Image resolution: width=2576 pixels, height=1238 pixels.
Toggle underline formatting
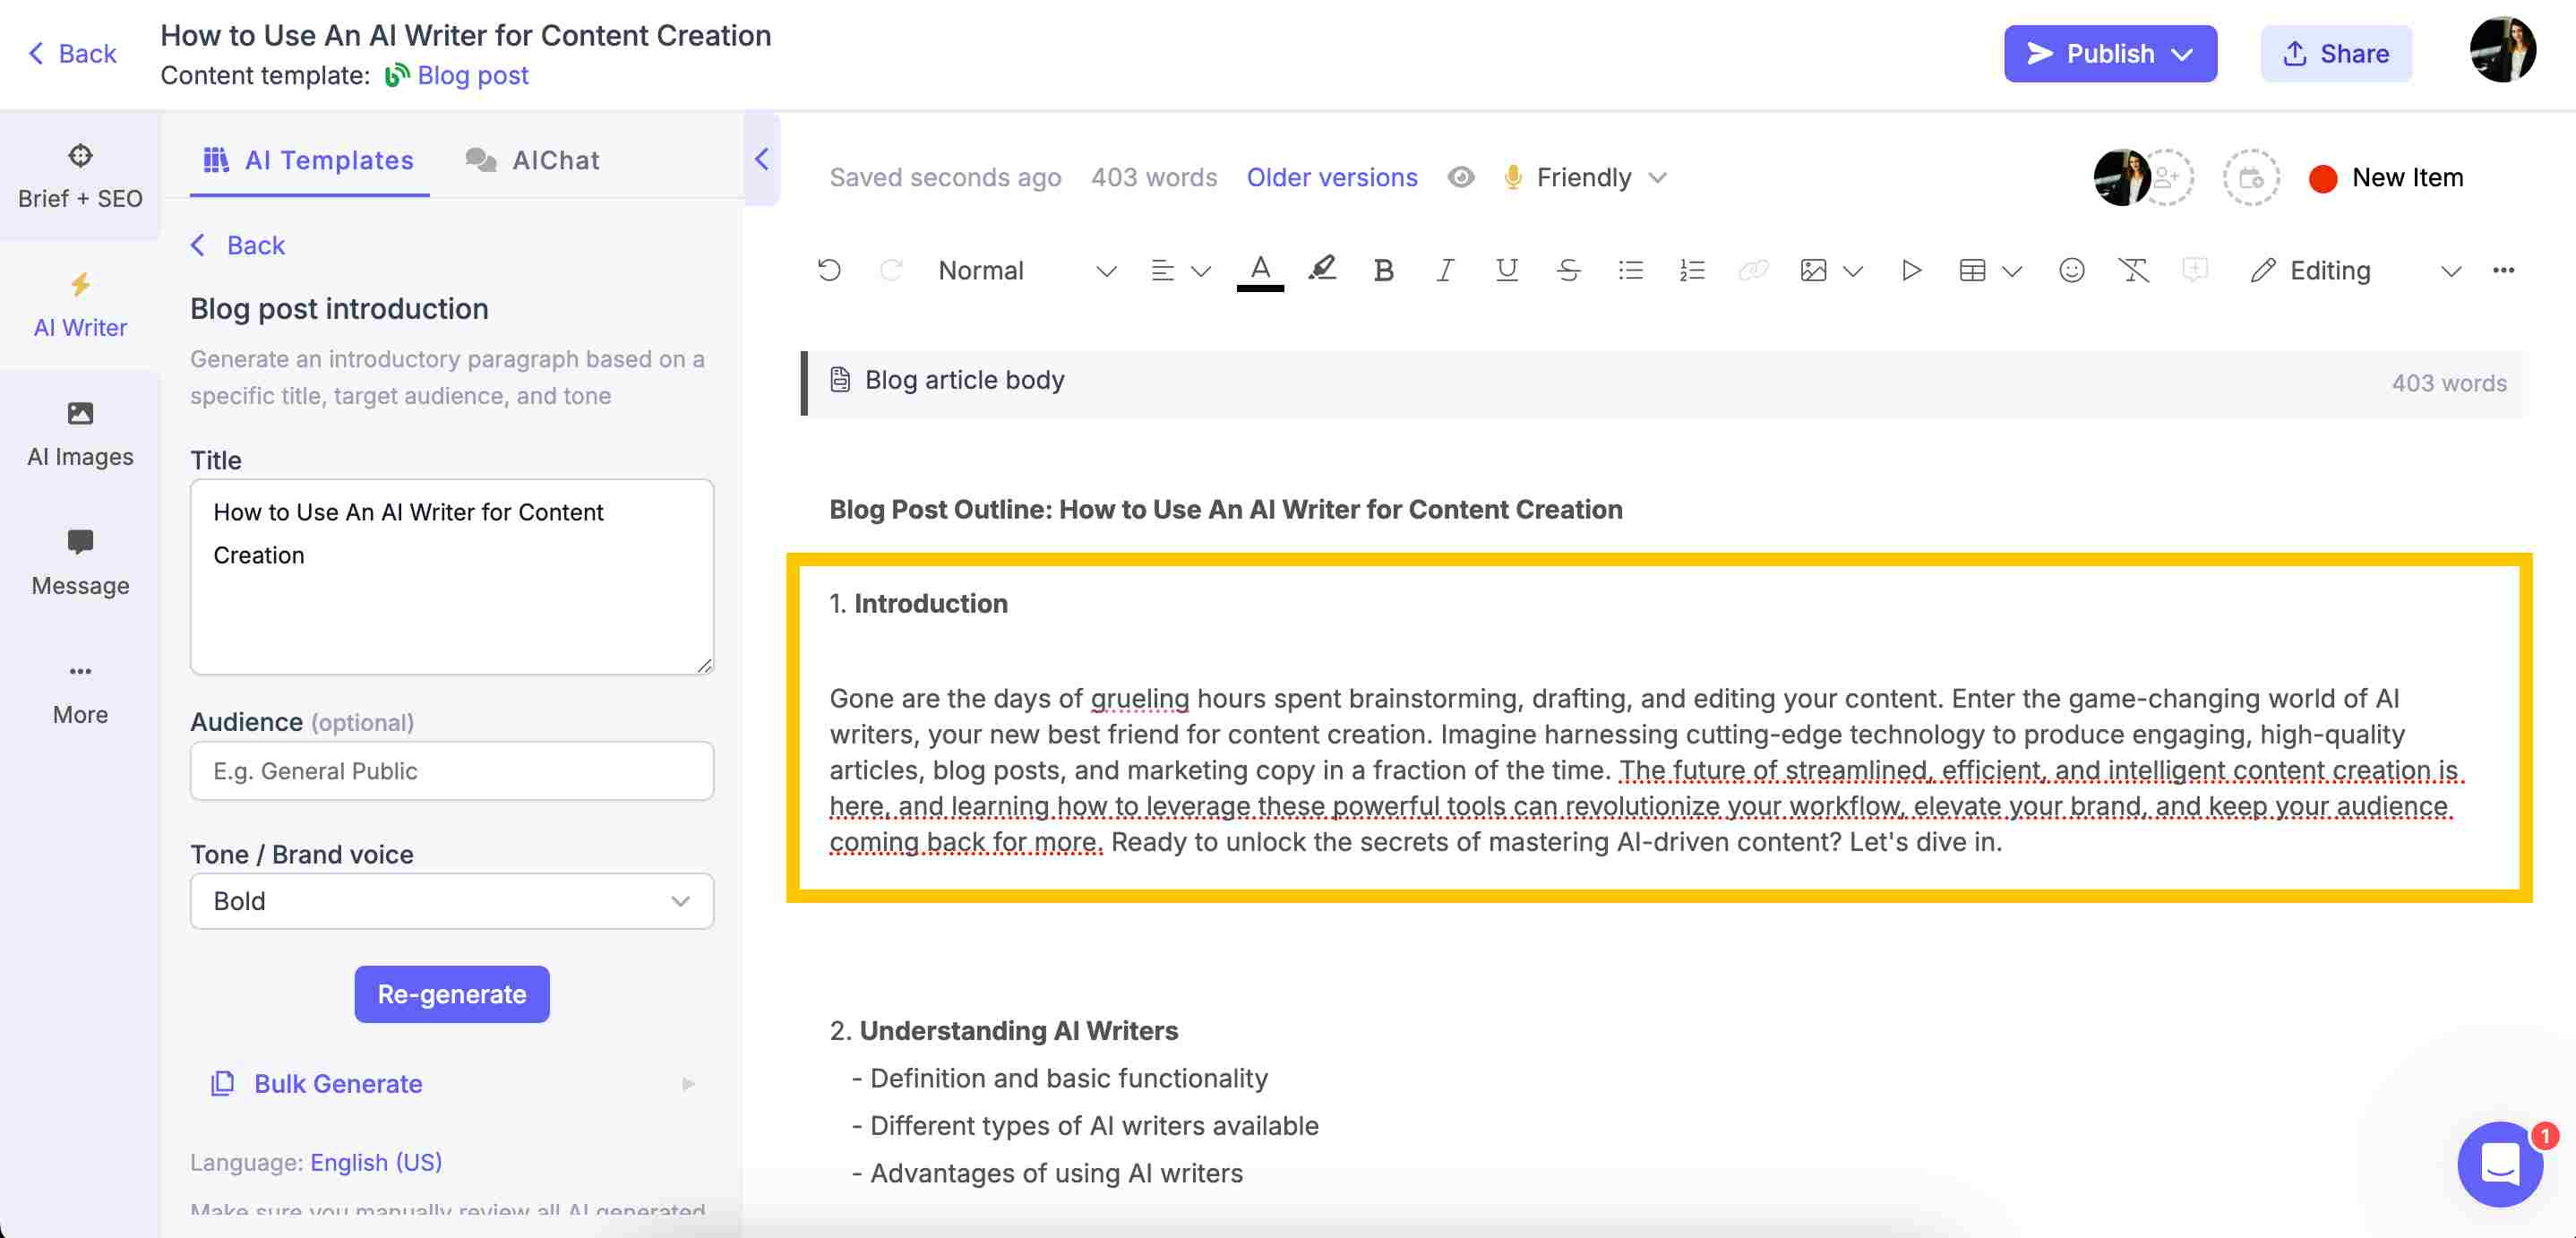pyautogui.click(x=1506, y=270)
